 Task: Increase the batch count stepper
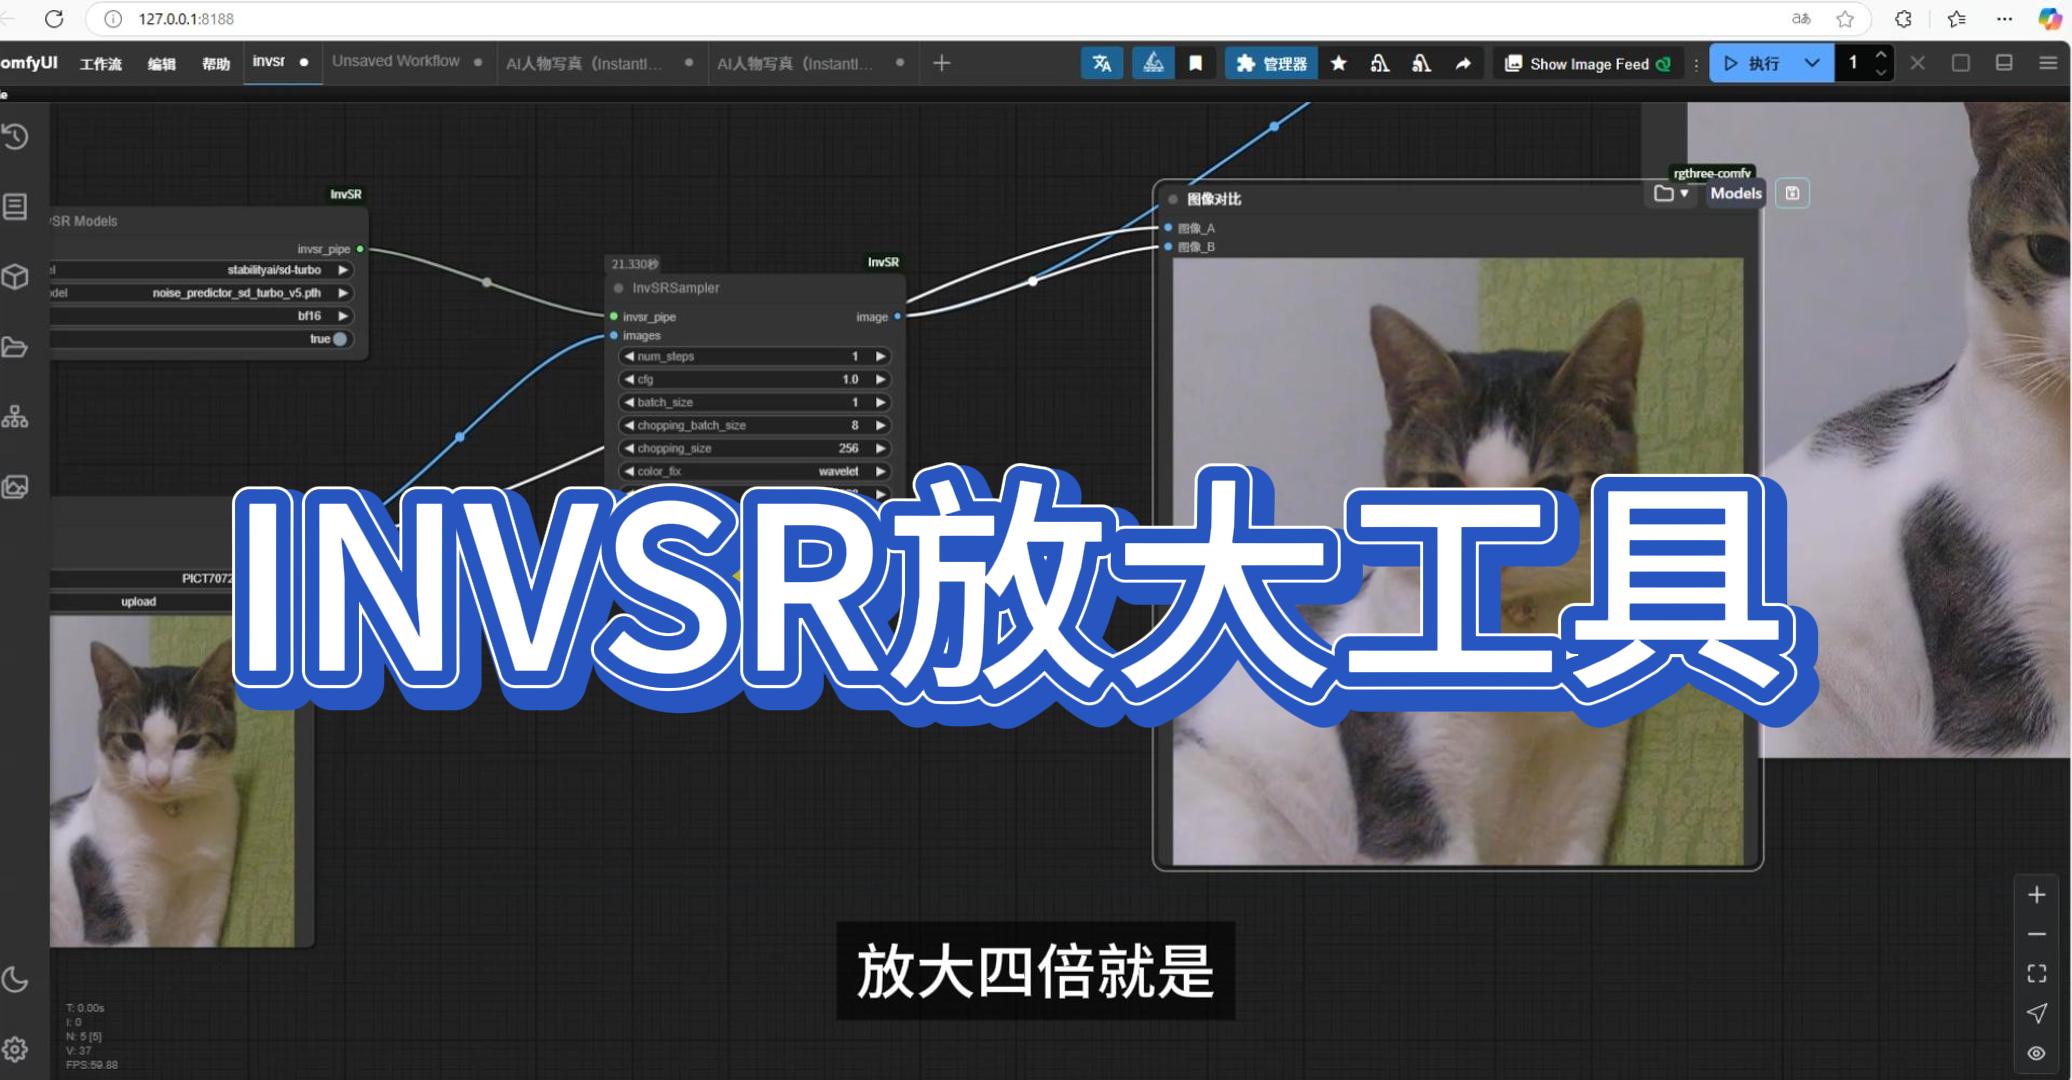[1881, 54]
